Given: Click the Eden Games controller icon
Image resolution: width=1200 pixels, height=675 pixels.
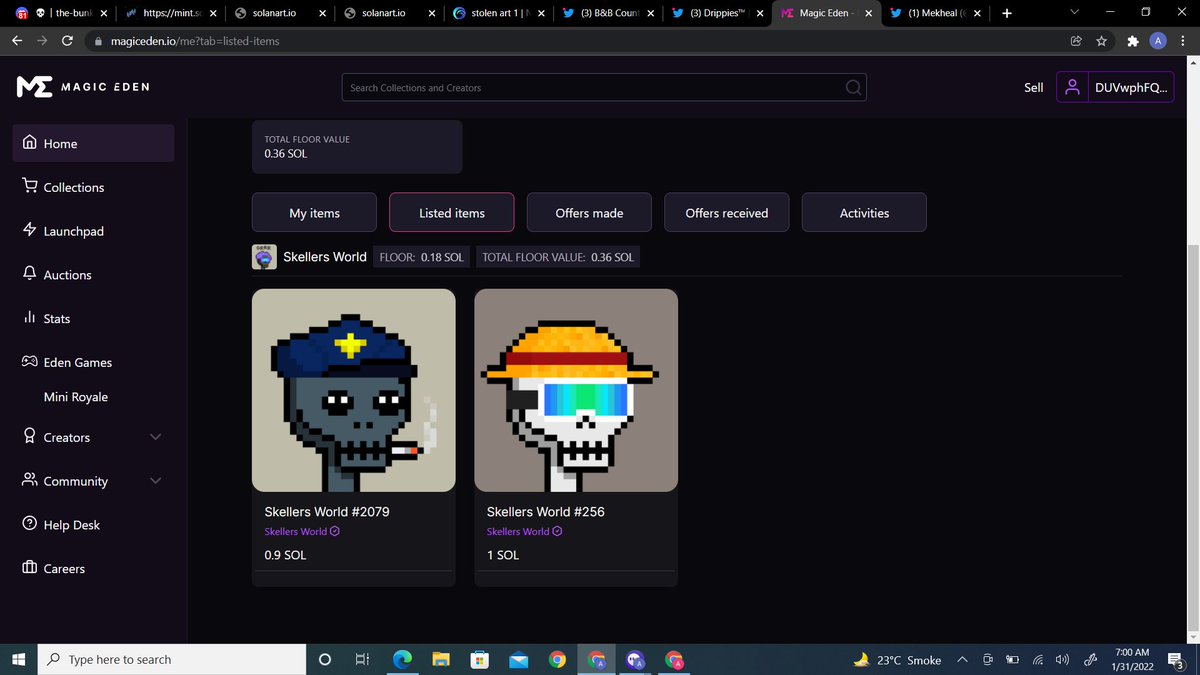Looking at the screenshot, I should click(x=30, y=362).
